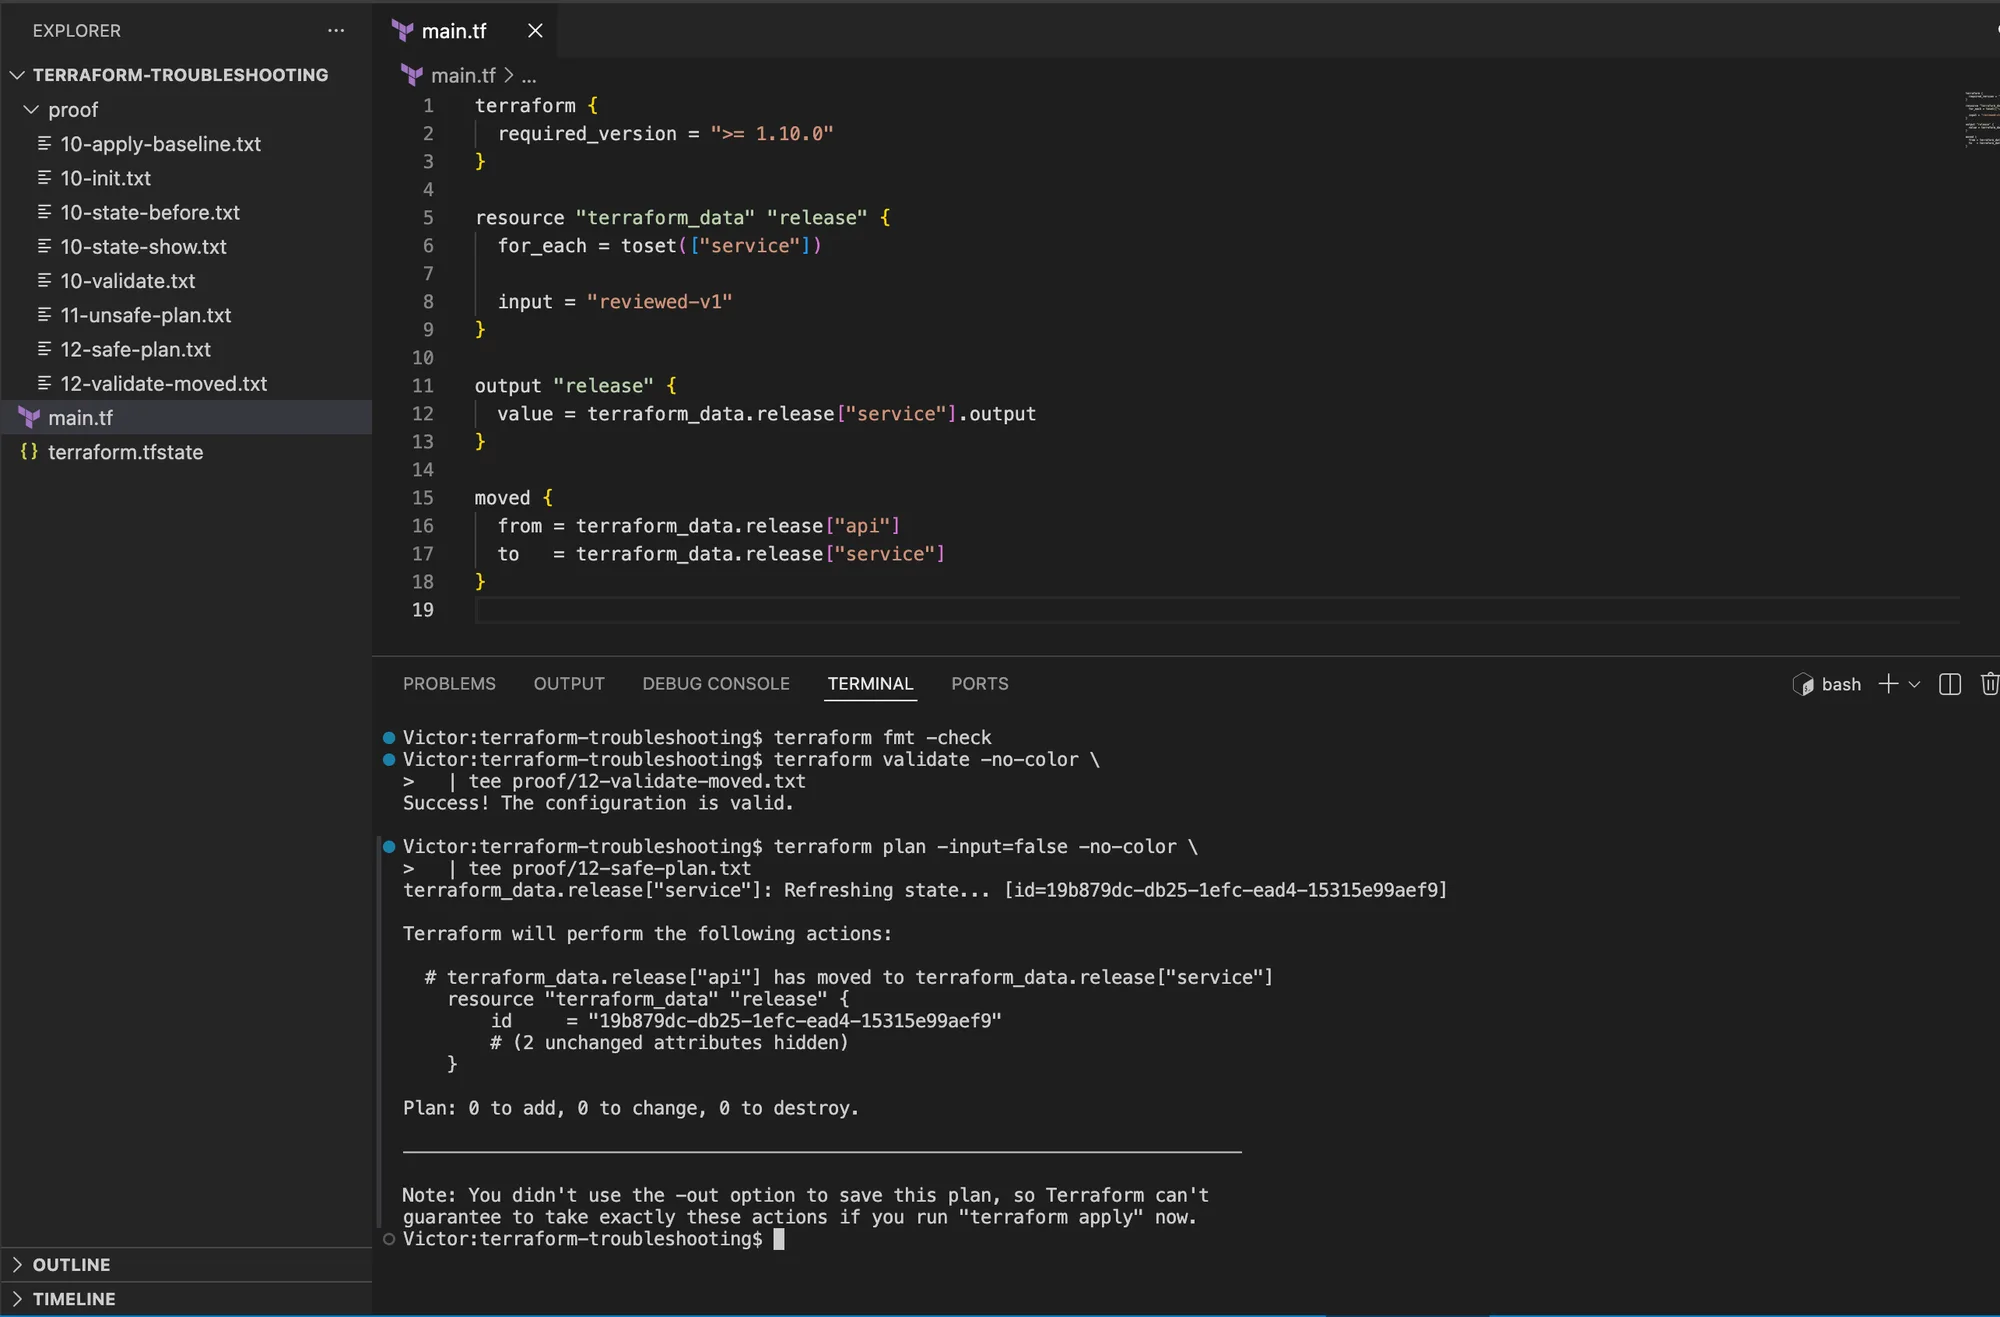The height and width of the screenshot is (1317, 2000).
Task: Open the launch profile dropdown chevron
Action: (1914, 685)
